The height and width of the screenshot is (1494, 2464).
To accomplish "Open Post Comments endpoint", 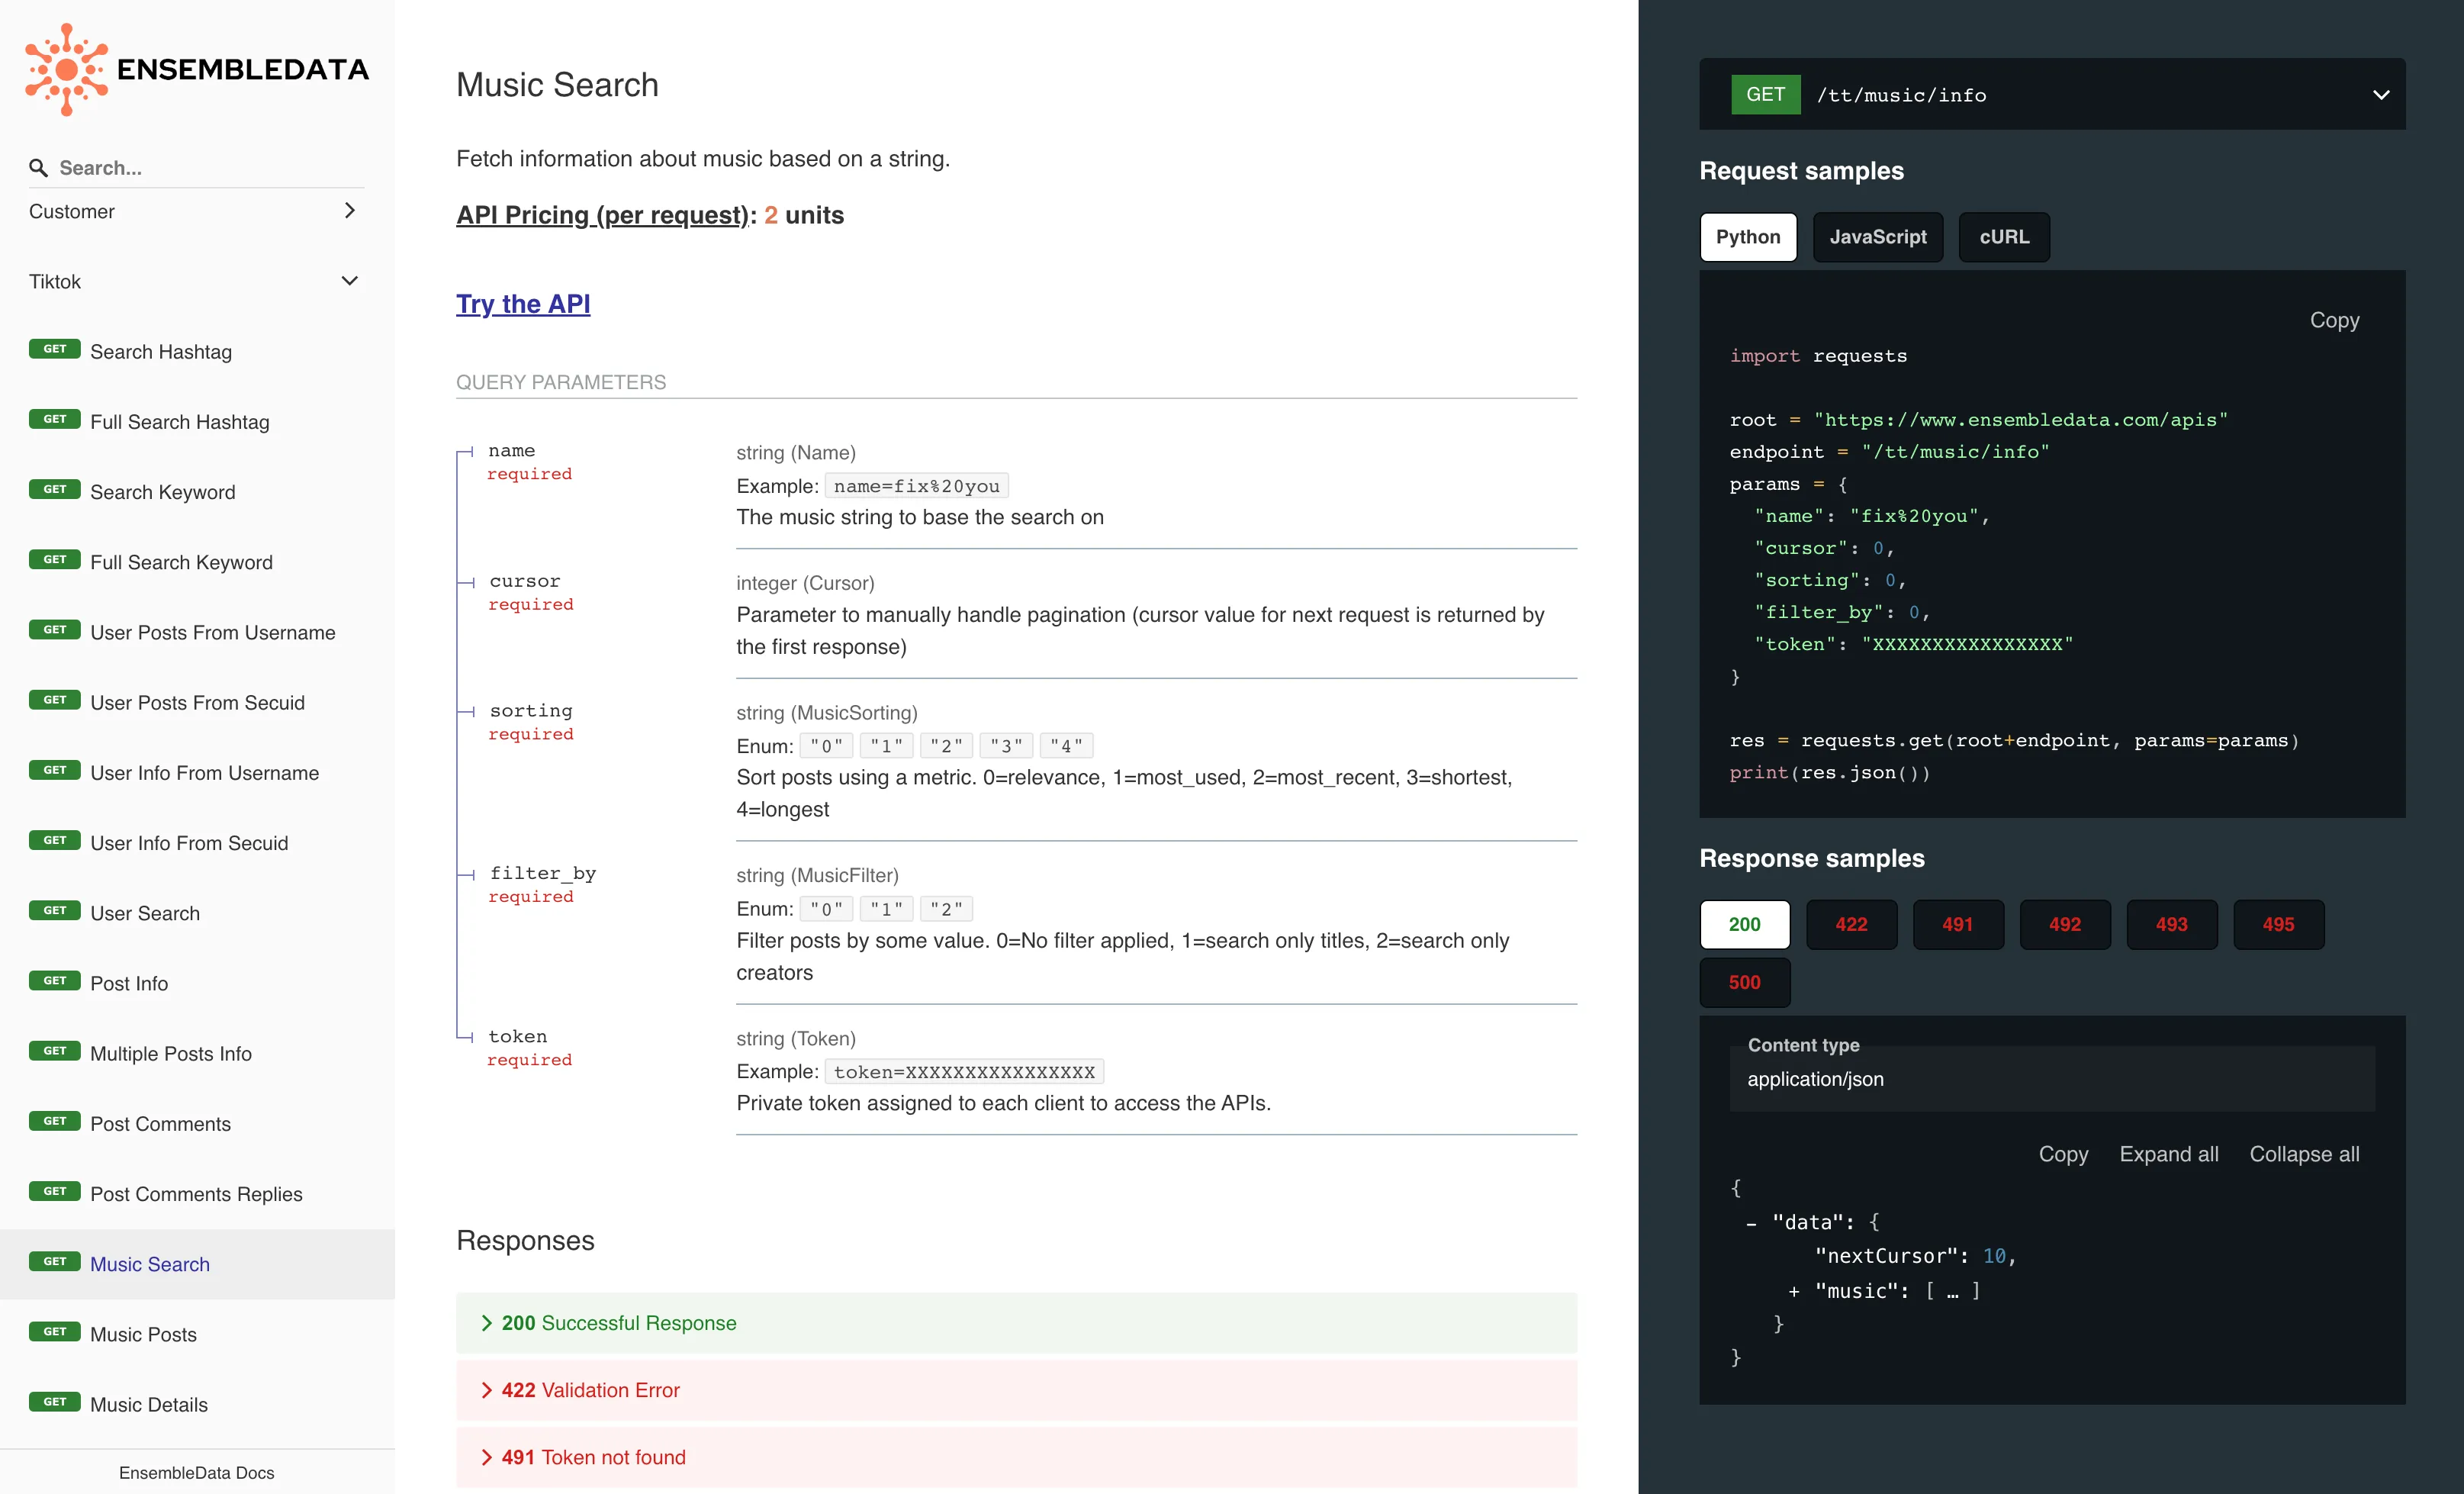I will (x=196, y=1123).
